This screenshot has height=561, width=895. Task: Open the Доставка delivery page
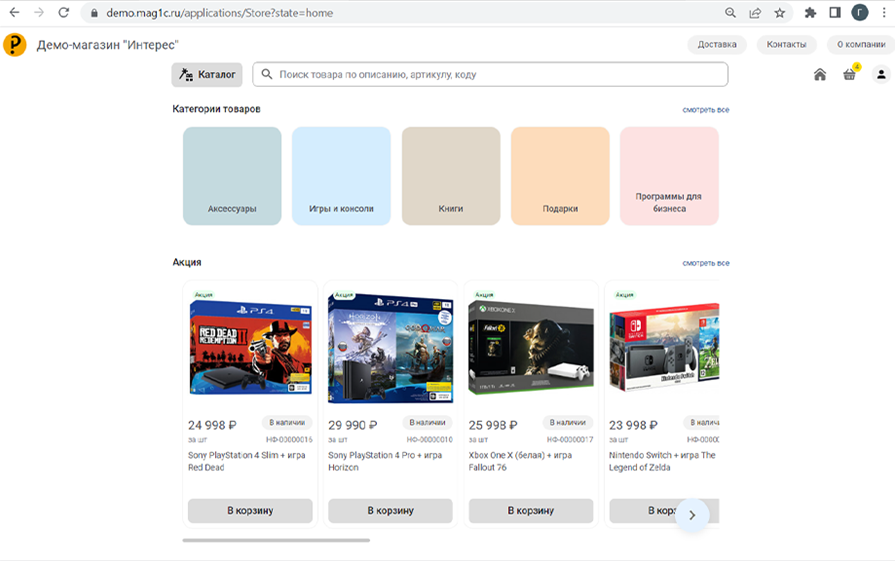(x=717, y=45)
